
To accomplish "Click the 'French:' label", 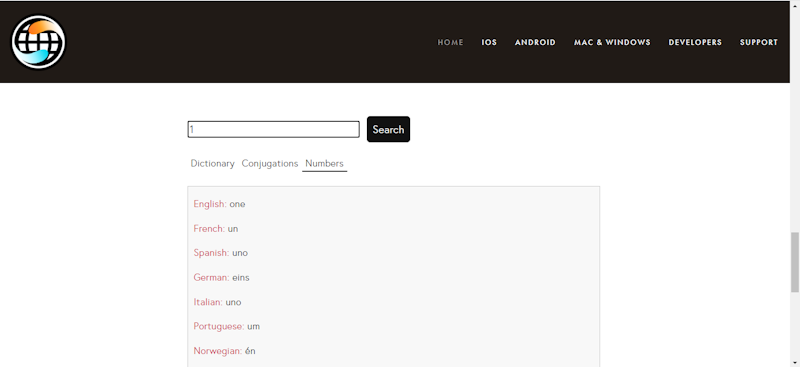I will point(209,229).
